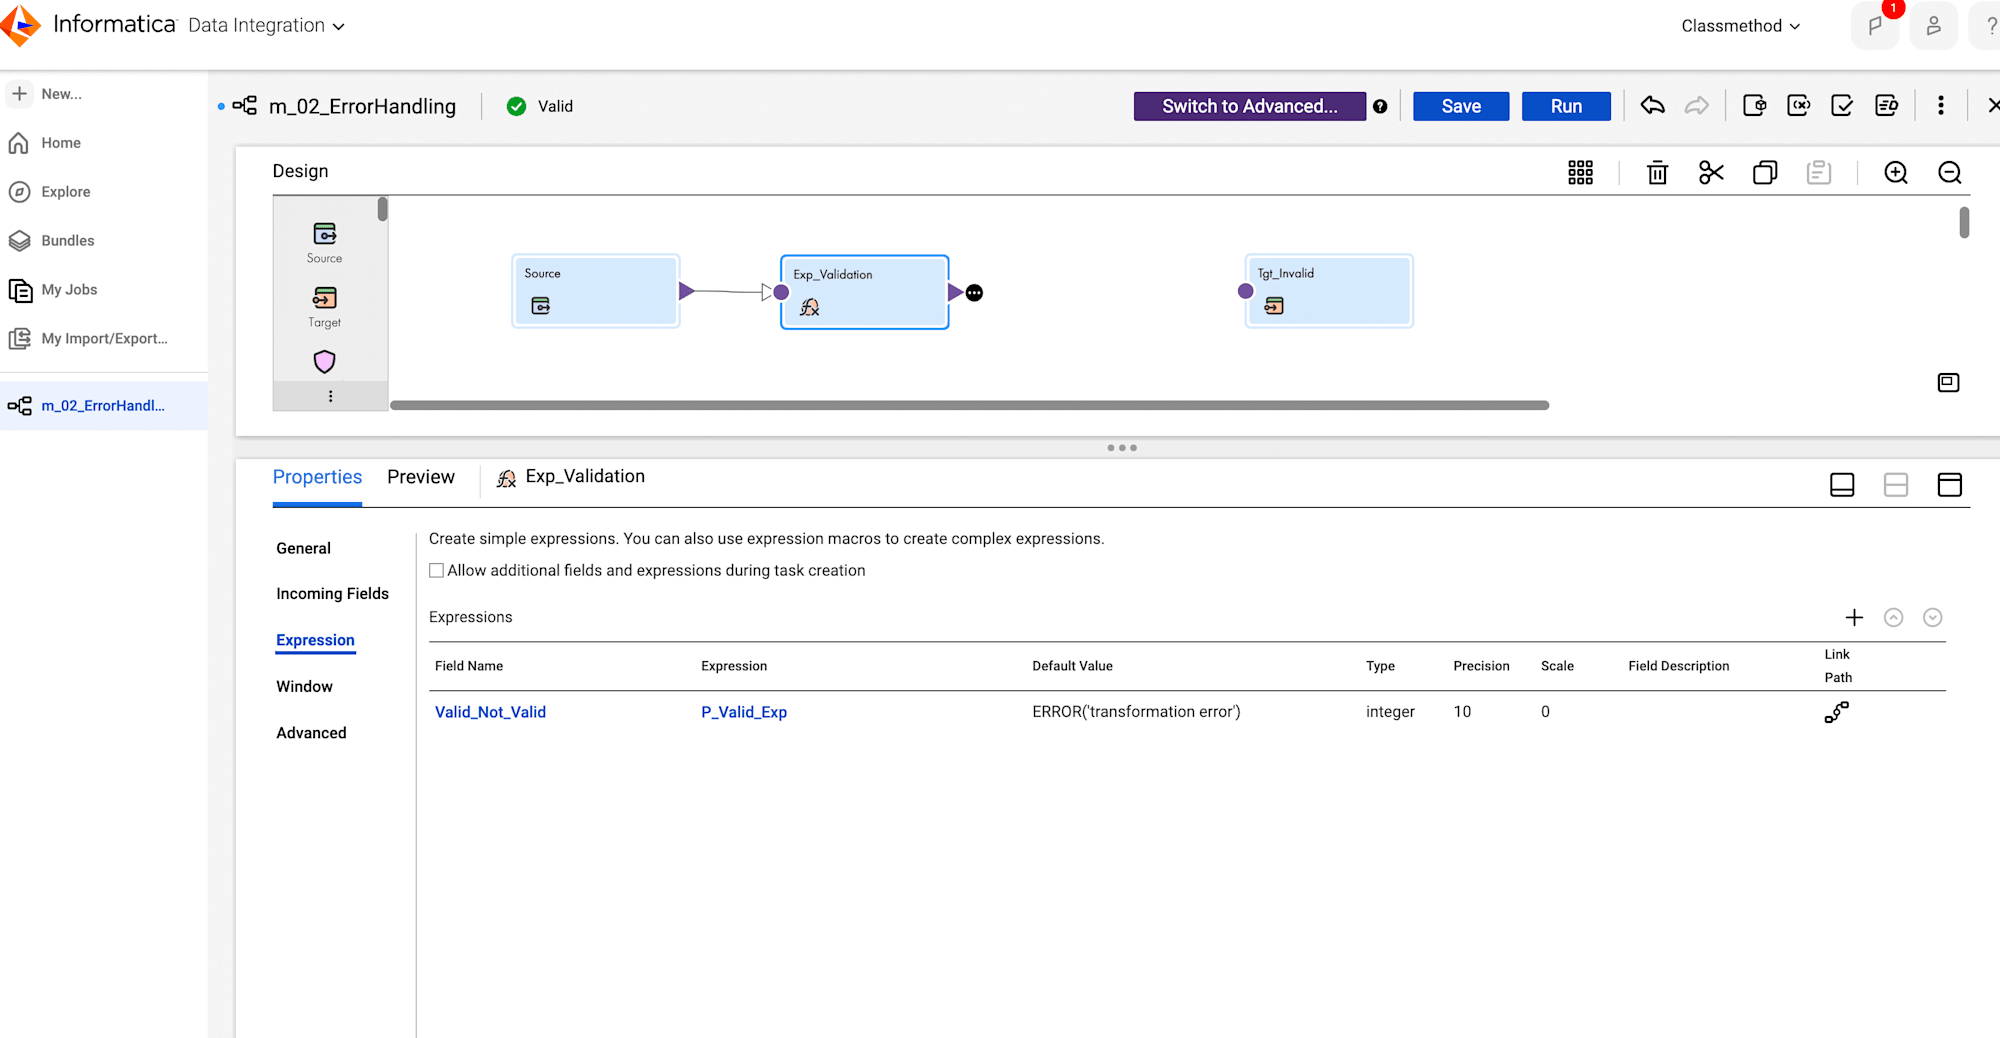Zoom in on the canvas
This screenshot has width=2000, height=1038.
tap(1896, 172)
